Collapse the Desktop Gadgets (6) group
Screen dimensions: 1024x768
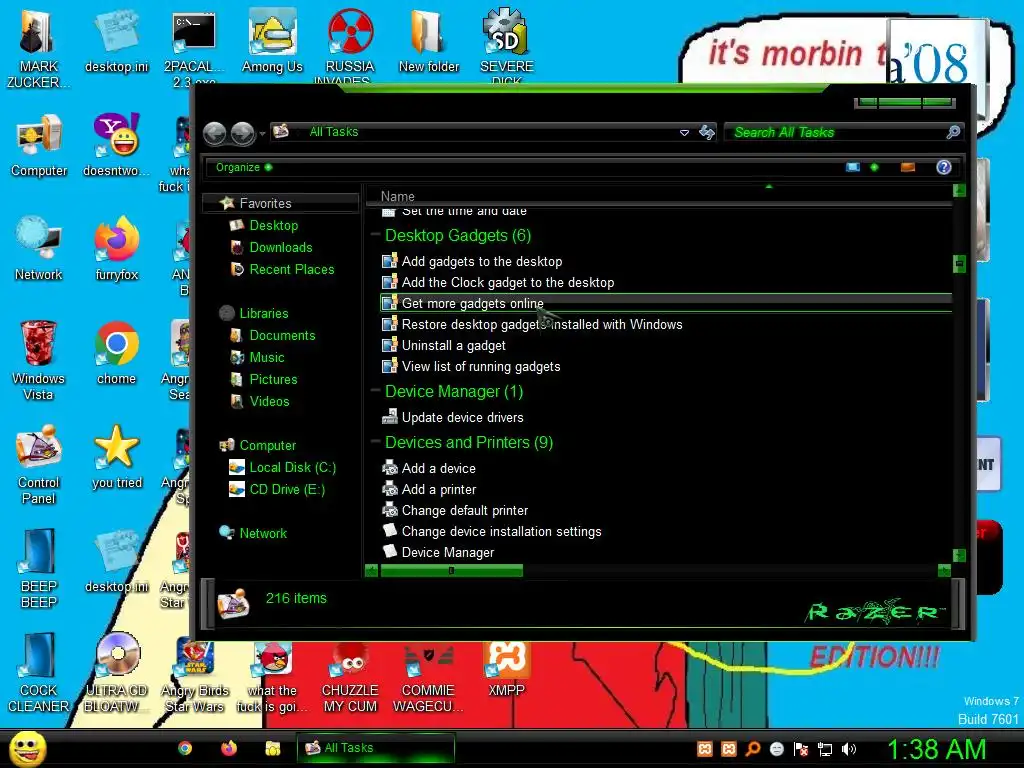coord(376,234)
